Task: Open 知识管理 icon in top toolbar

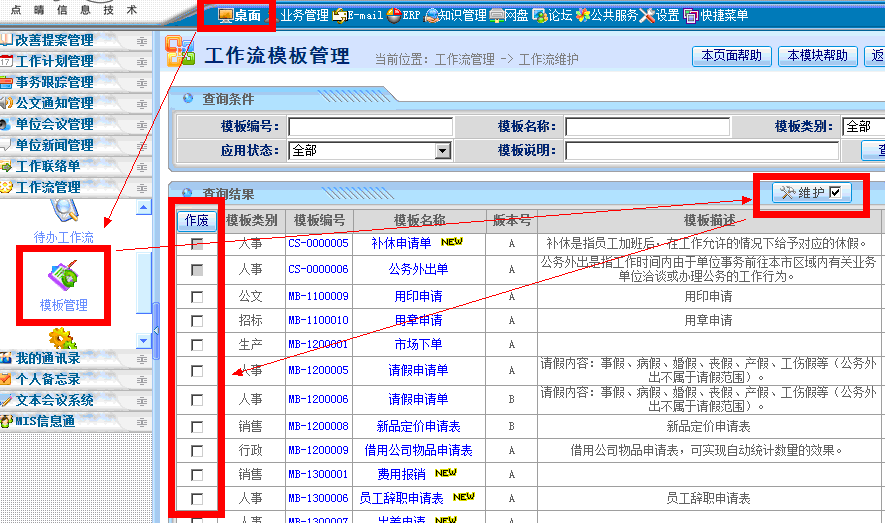Action: tap(432, 15)
